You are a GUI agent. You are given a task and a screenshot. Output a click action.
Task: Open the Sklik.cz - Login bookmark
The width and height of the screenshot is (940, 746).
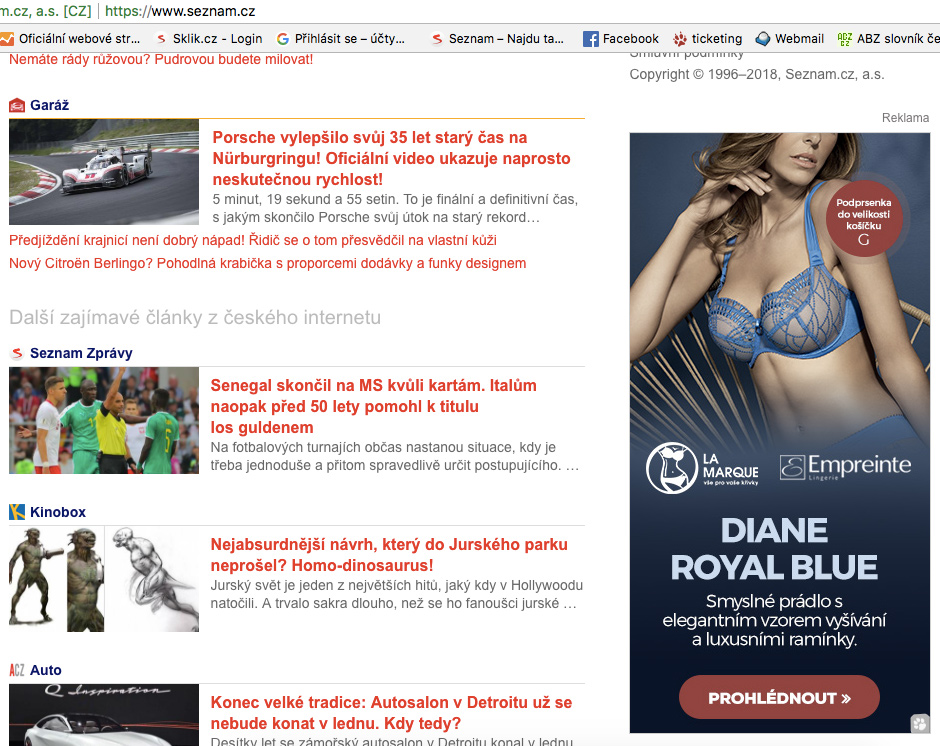209,38
